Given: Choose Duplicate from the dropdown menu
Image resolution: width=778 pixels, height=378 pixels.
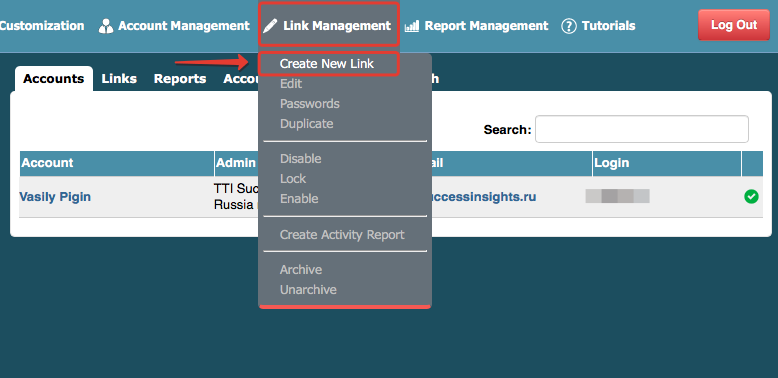Looking at the screenshot, I should [x=307, y=124].
